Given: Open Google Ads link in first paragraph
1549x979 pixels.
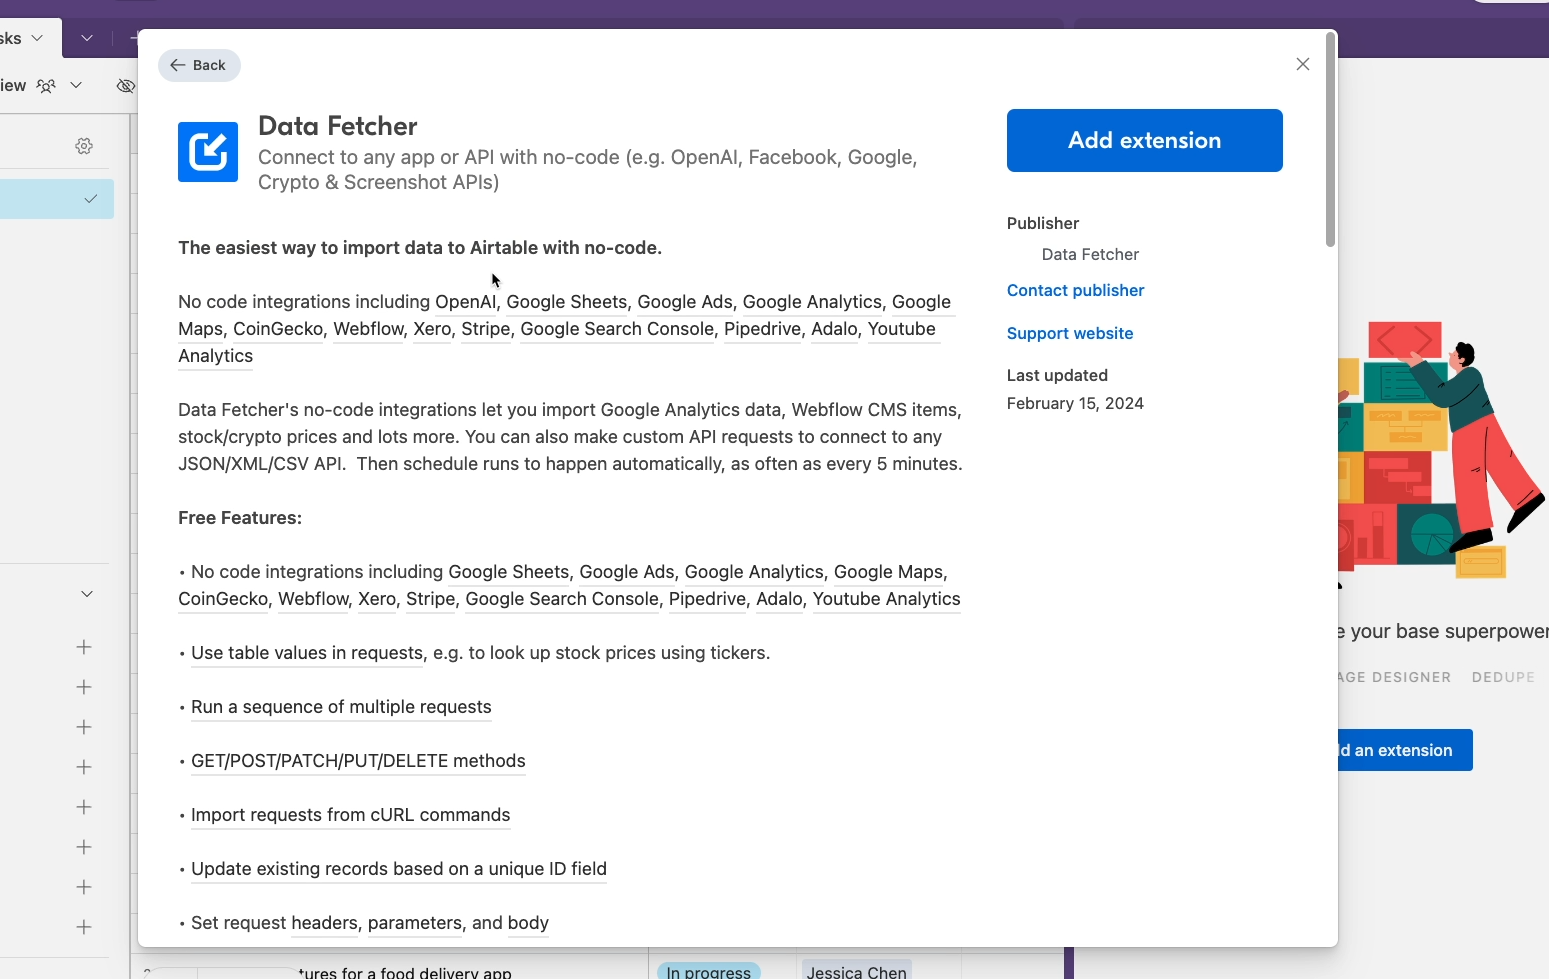Looking at the screenshot, I should click(x=685, y=302).
